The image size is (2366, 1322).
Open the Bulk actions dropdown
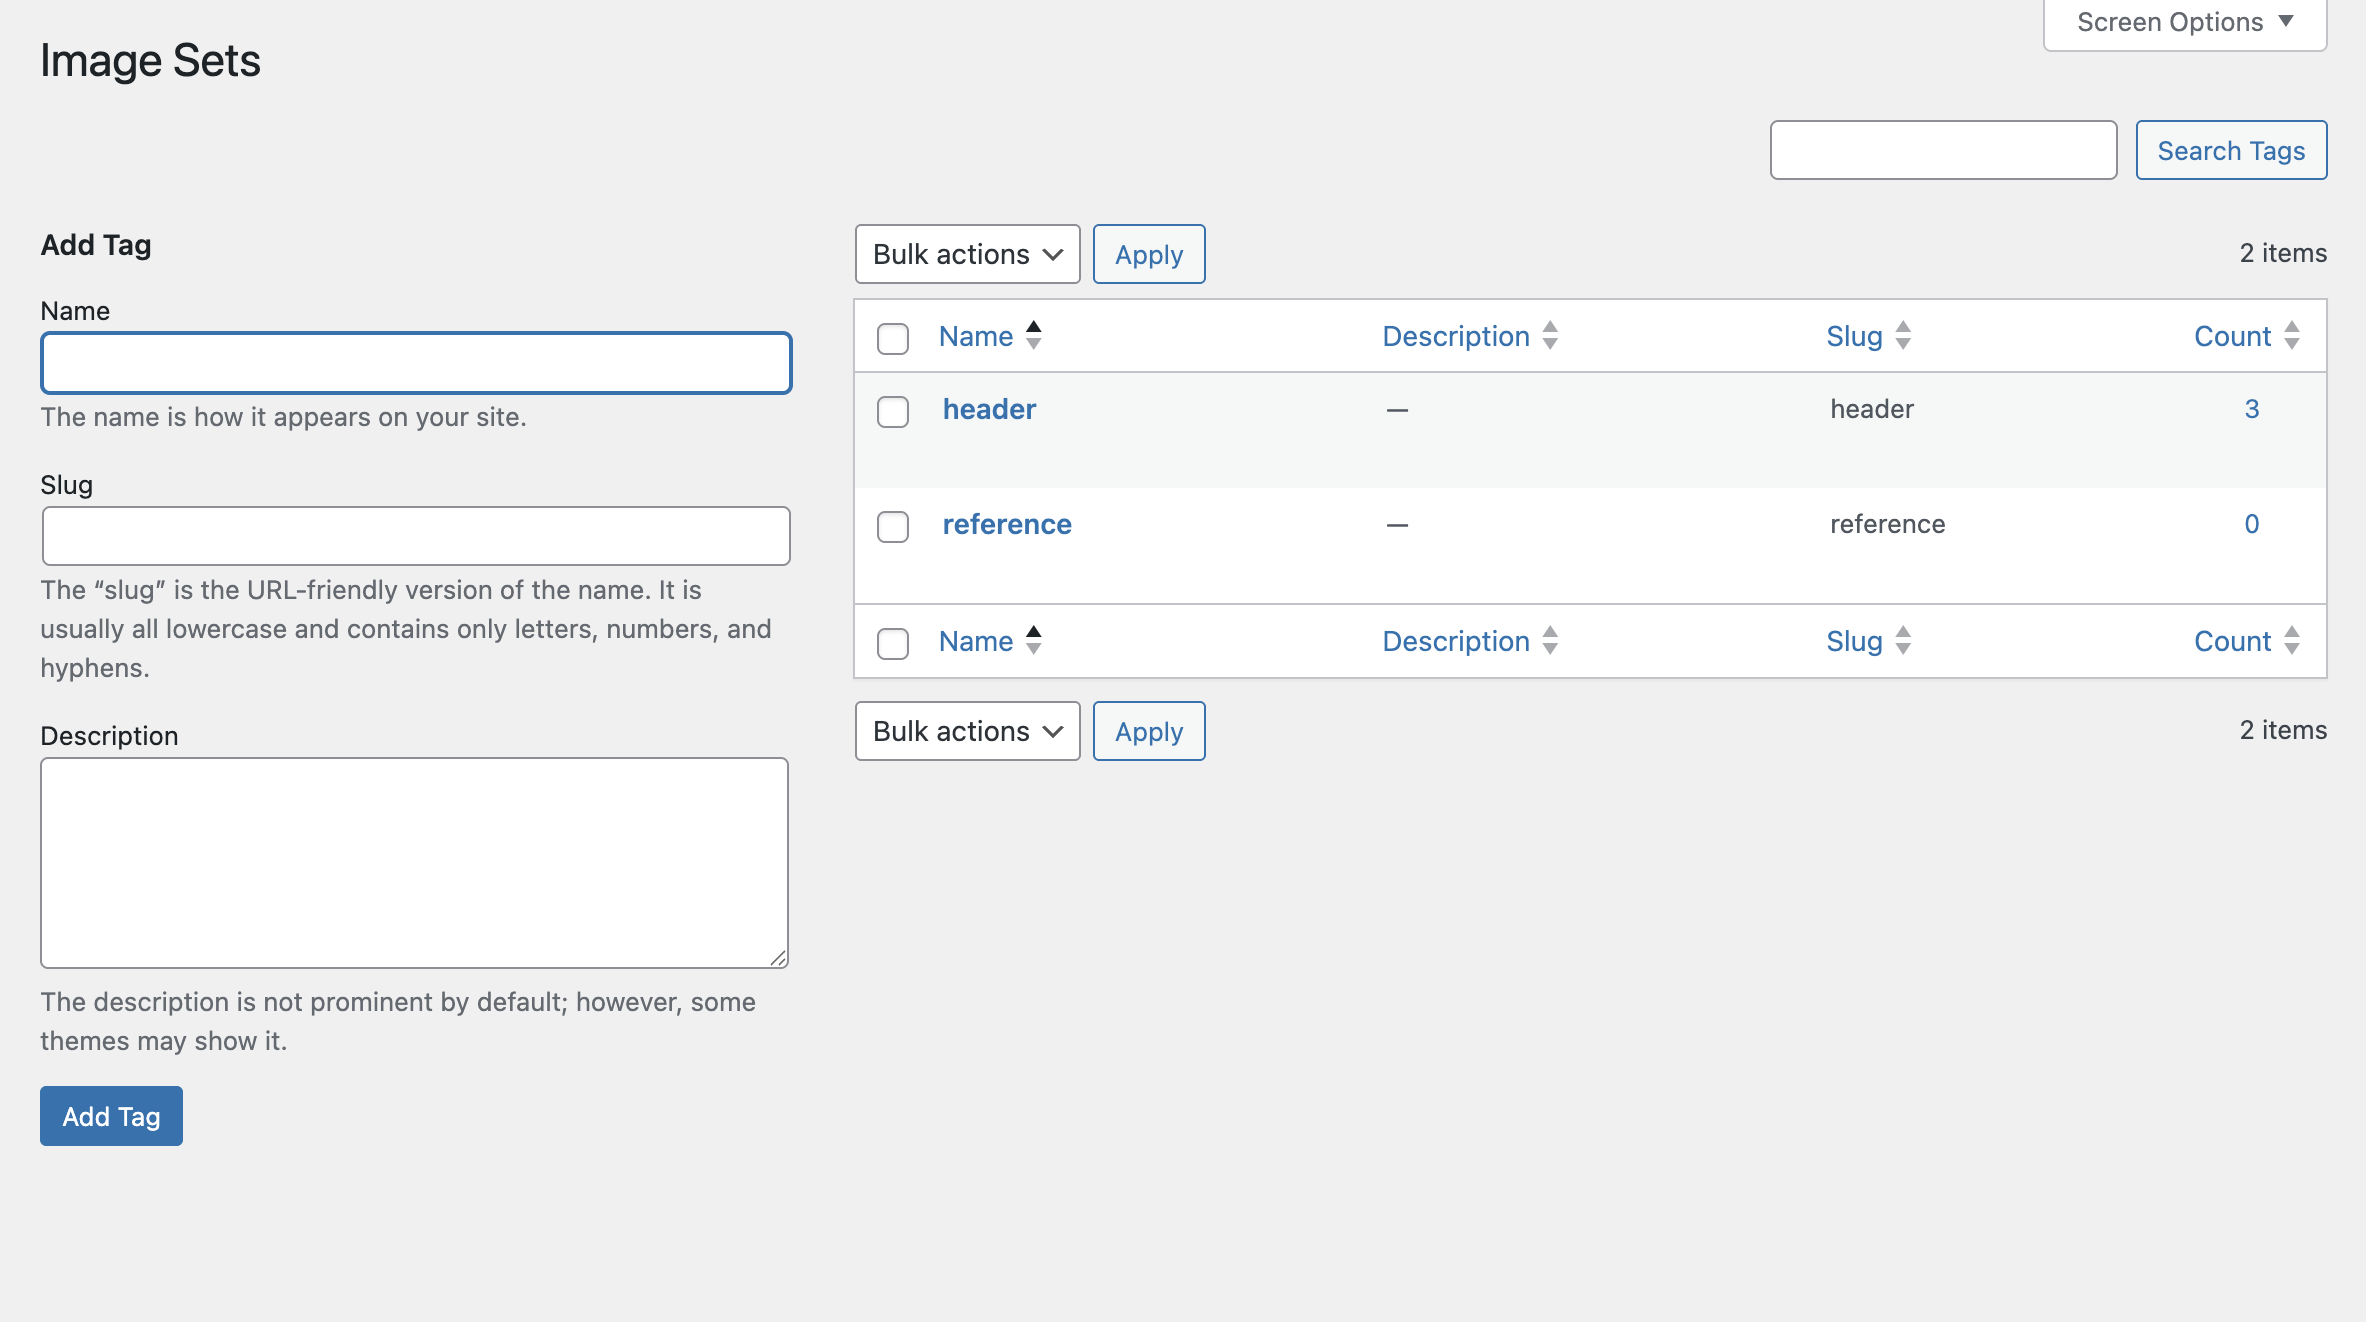(967, 254)
